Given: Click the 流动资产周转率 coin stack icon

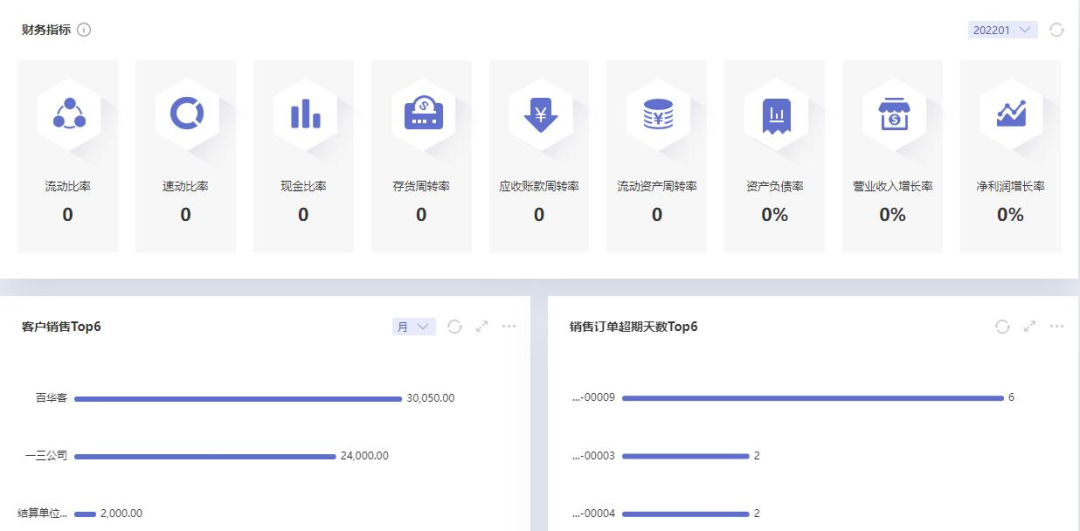Looking at the screenshot, I should click(657, 114).
